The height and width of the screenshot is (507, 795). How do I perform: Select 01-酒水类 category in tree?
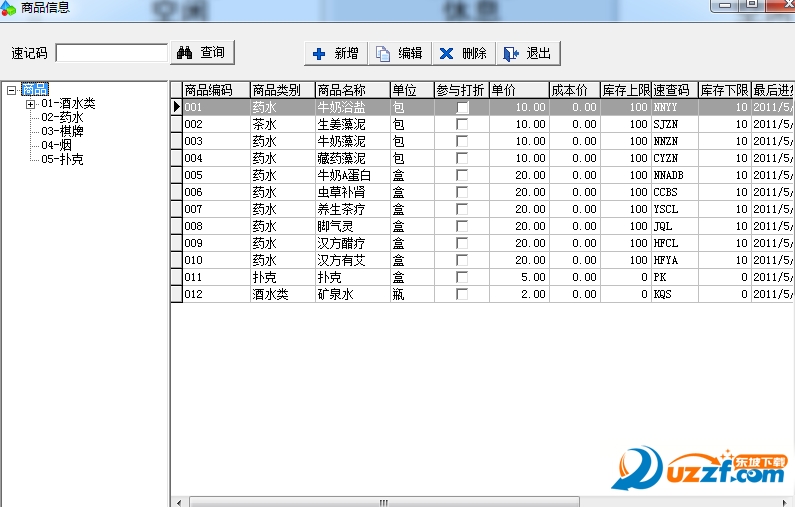tap(68, 103)
